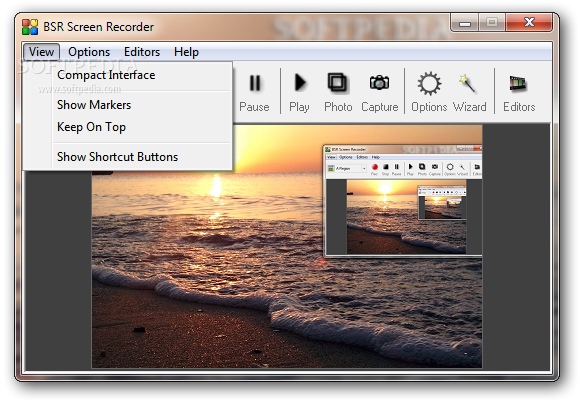Launch the Wizard wand icon
Image resolution: width=580 pixels, height=402 pixels.
(x=467, y=83)
